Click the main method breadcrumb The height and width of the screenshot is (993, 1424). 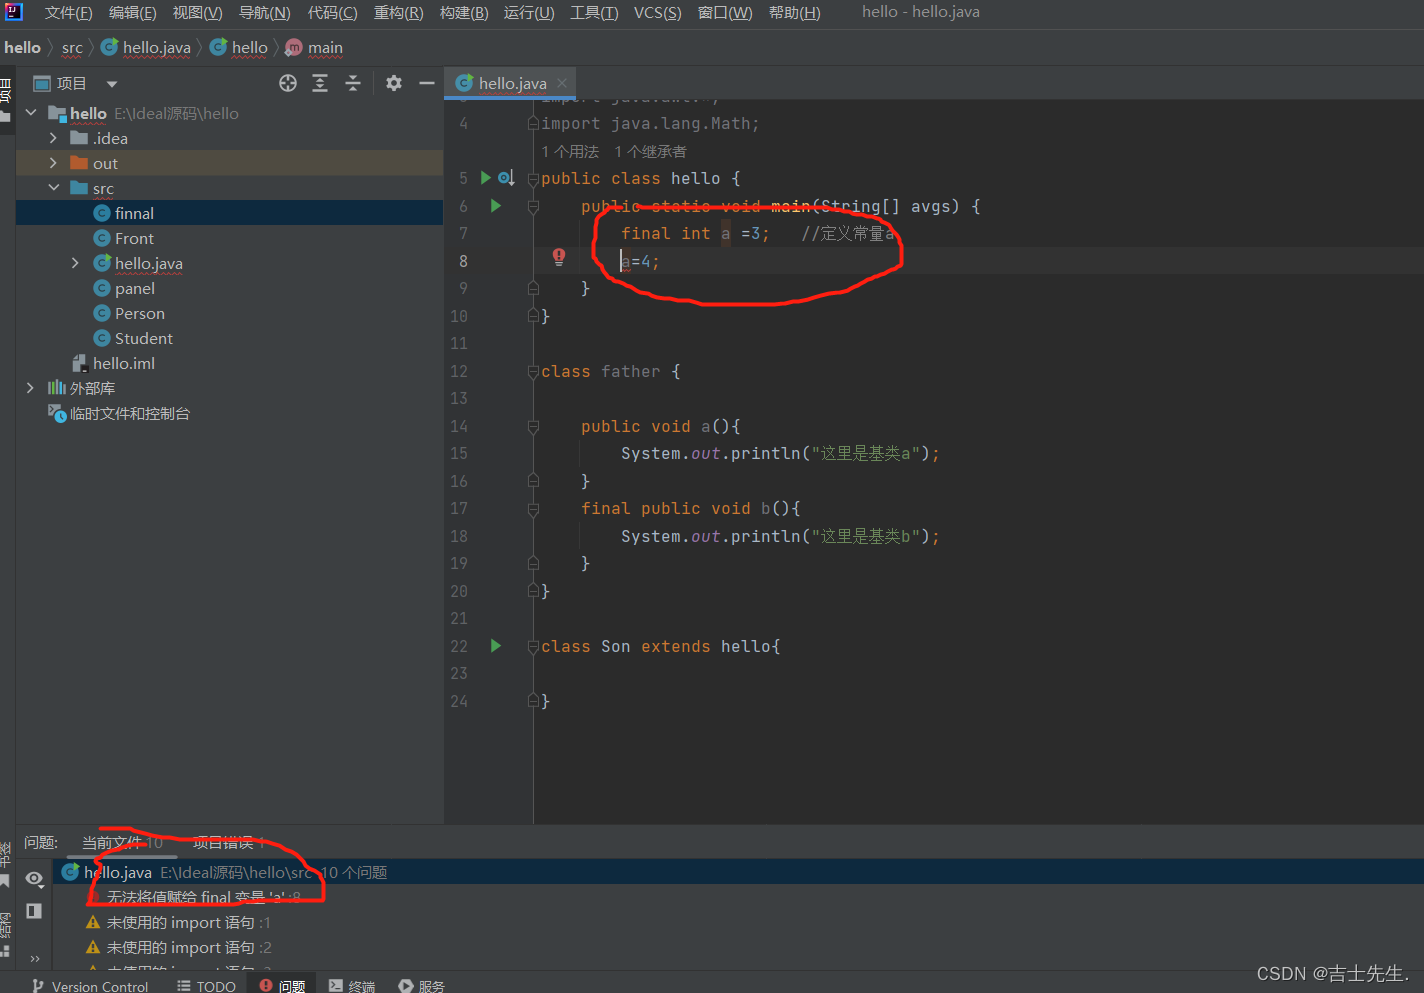click(314, 48)
